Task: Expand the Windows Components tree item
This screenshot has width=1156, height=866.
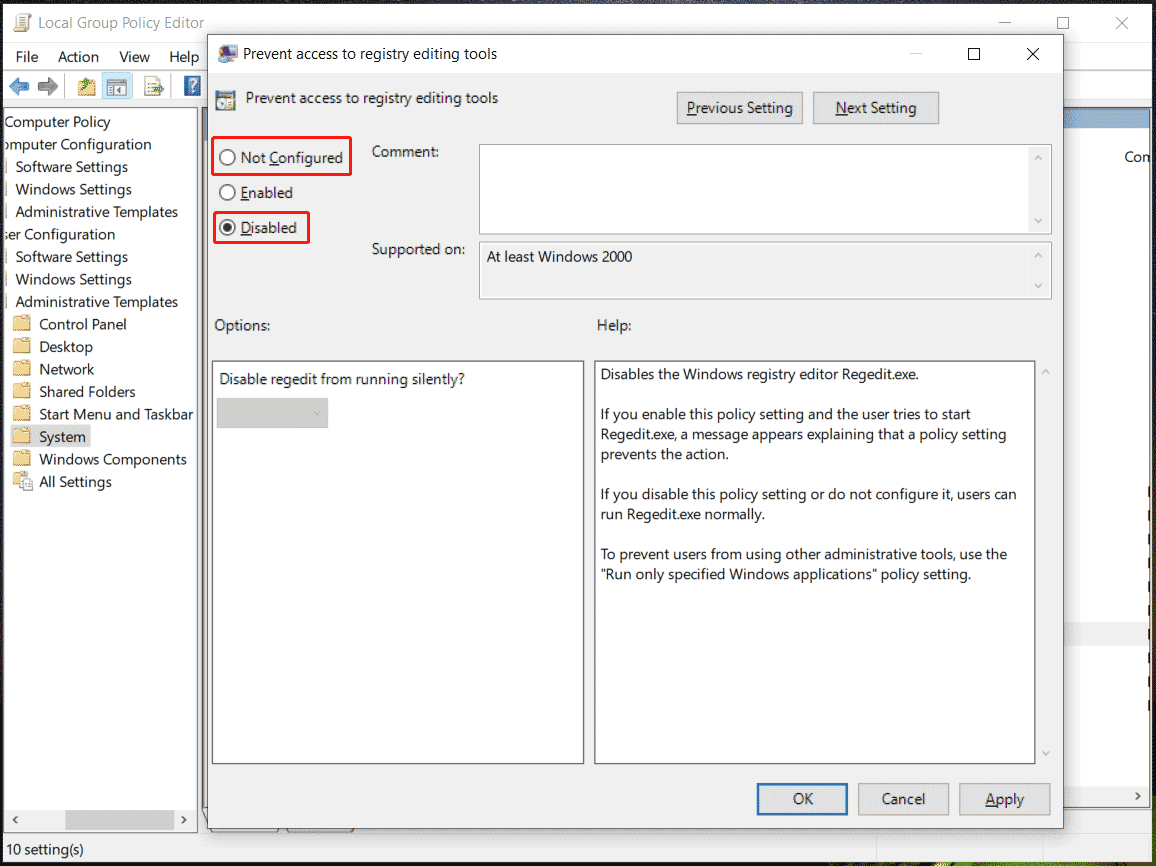Action: point(112,458)
